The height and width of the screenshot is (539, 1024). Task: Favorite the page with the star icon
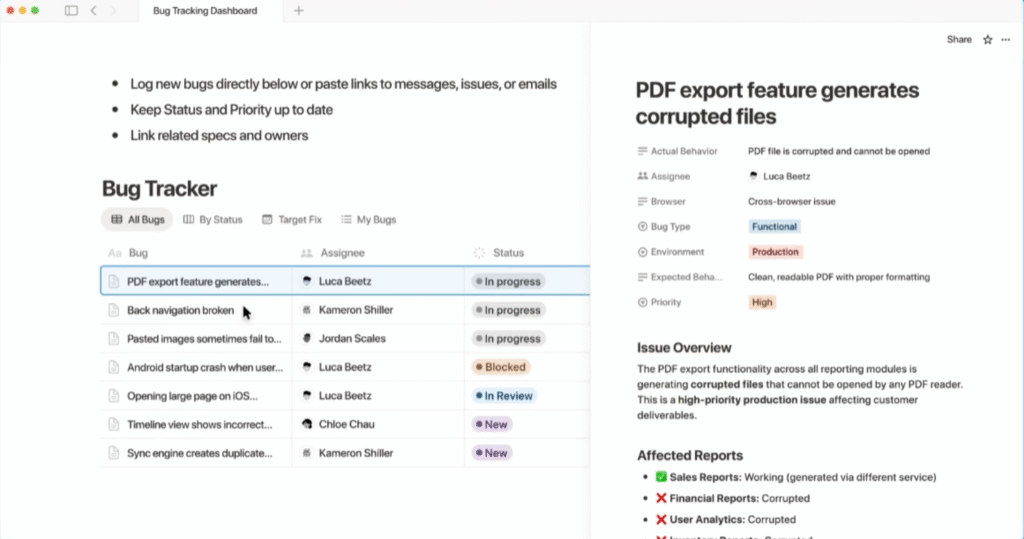(988, 40)
